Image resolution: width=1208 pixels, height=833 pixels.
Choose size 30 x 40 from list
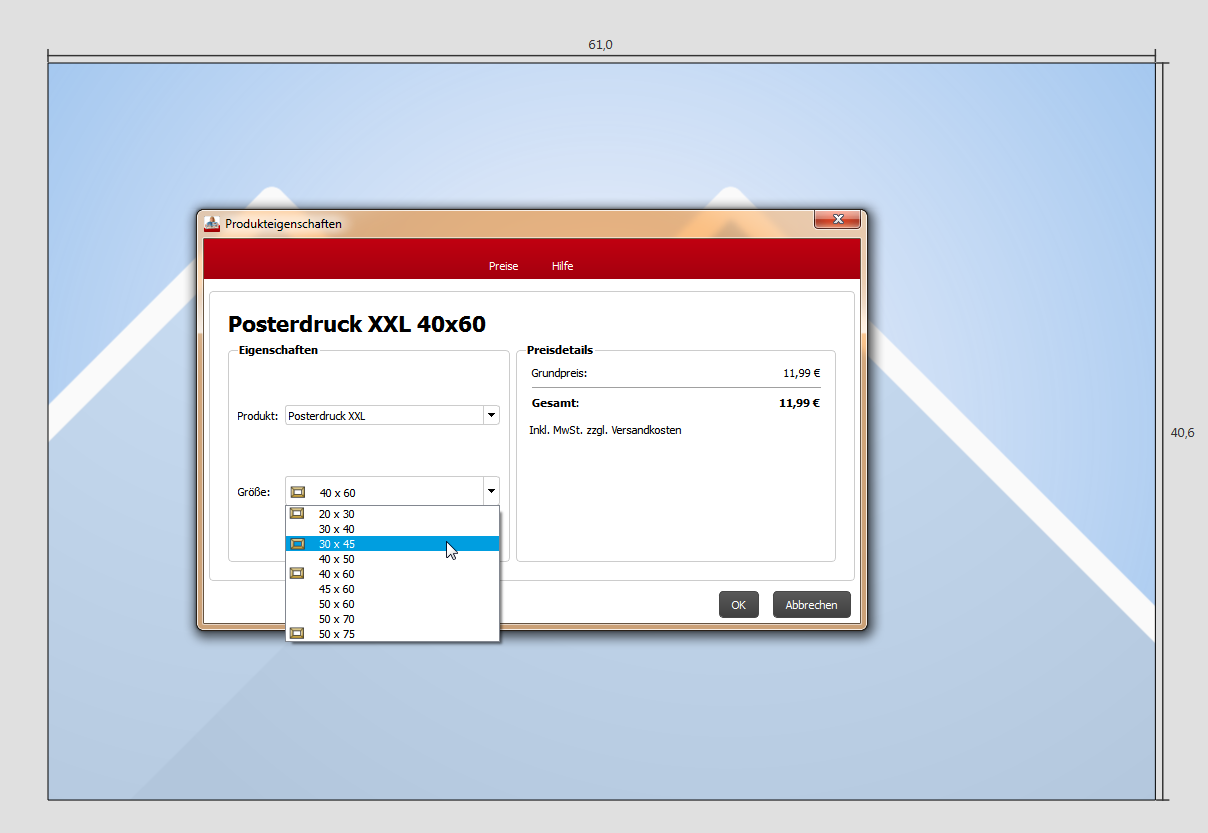pos(392,529)
